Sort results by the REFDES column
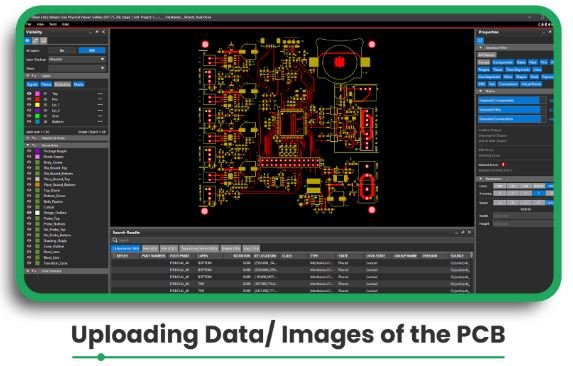 pos(122,256)
